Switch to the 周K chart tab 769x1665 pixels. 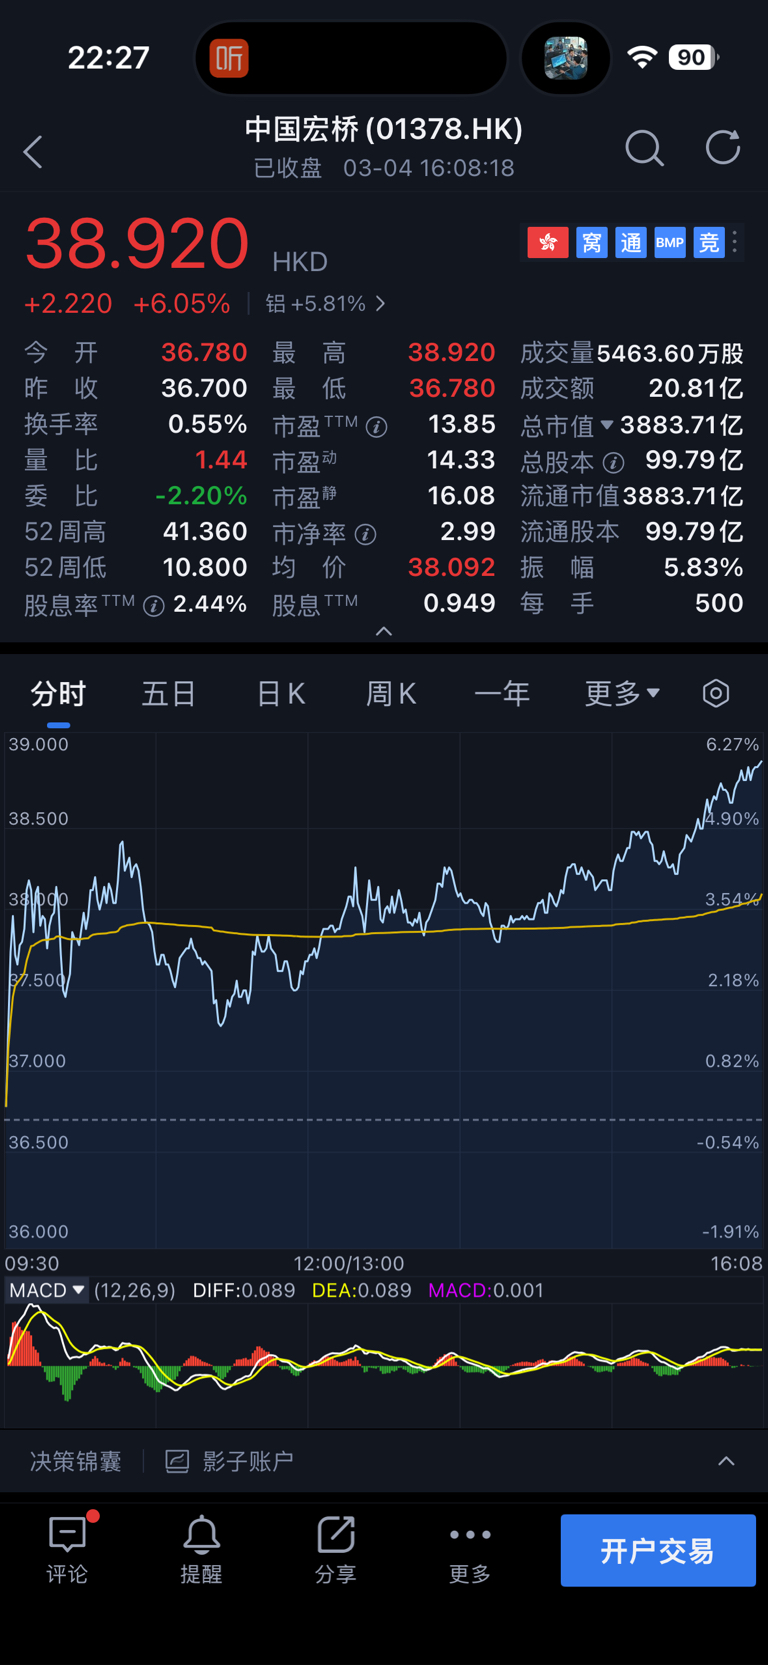[x=391, y=693]
